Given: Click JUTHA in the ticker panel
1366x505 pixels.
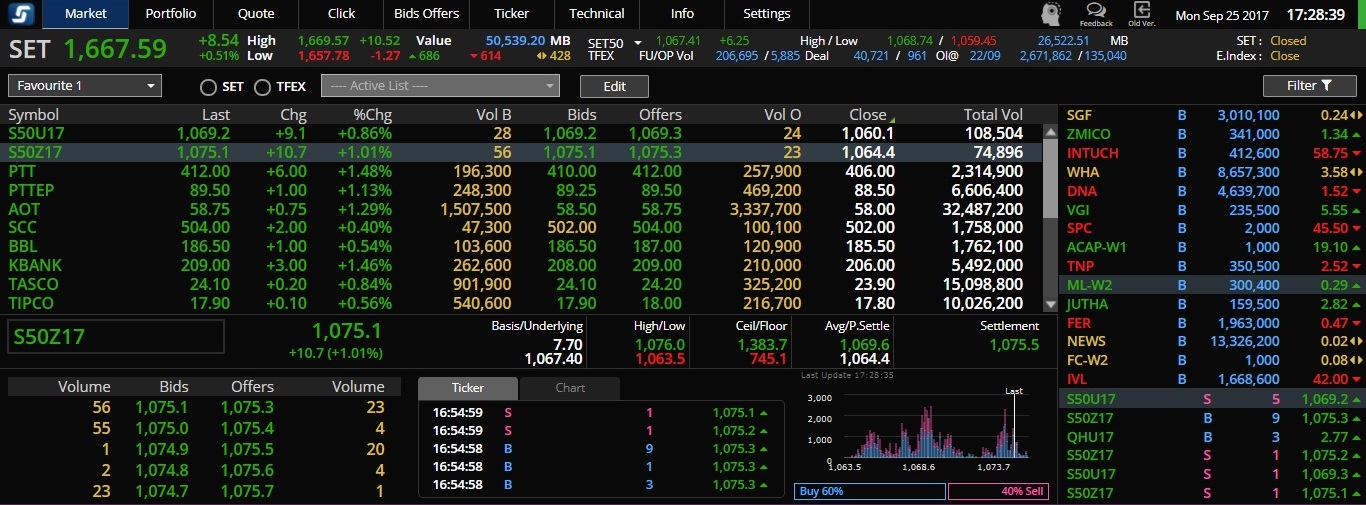Looking at the screenshot, I should coord(1087,305).
